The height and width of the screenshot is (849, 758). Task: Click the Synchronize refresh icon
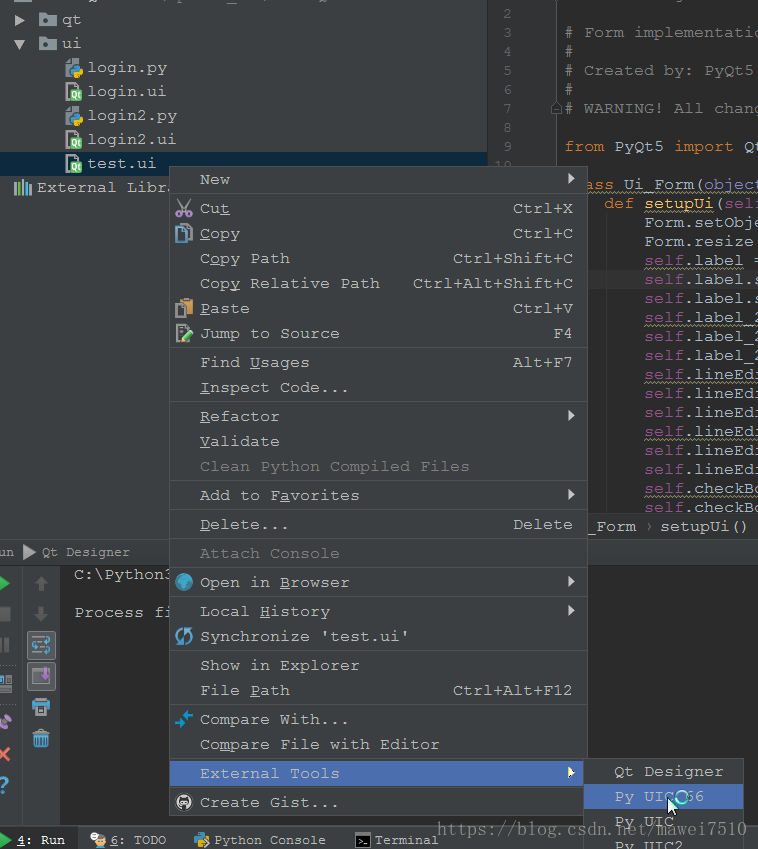point(184,637)
